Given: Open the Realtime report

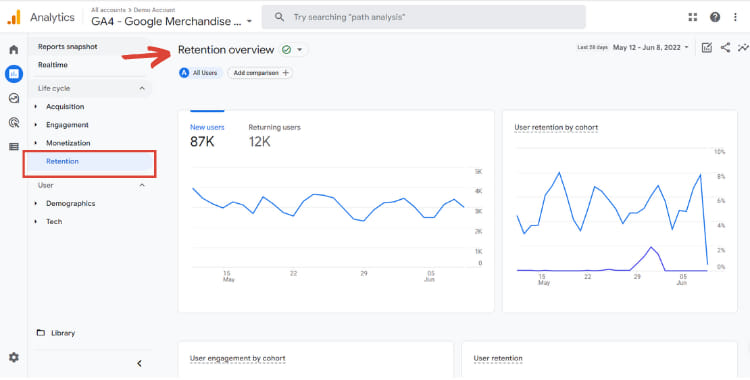Looking at the screenshot, I should point(53,65).
